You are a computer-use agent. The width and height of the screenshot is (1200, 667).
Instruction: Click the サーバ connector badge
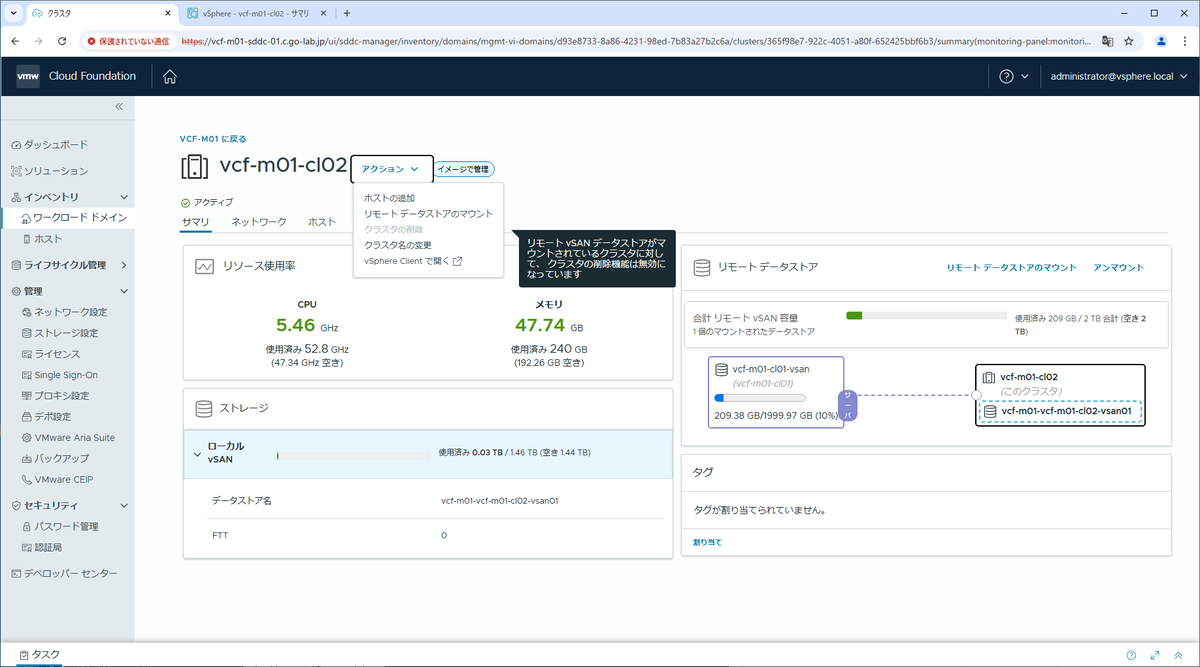pos(849,404)
